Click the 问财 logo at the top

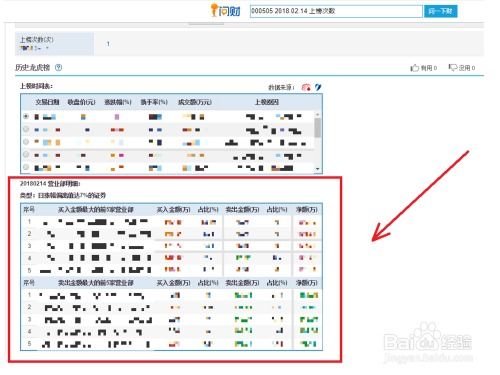(226, 10)
